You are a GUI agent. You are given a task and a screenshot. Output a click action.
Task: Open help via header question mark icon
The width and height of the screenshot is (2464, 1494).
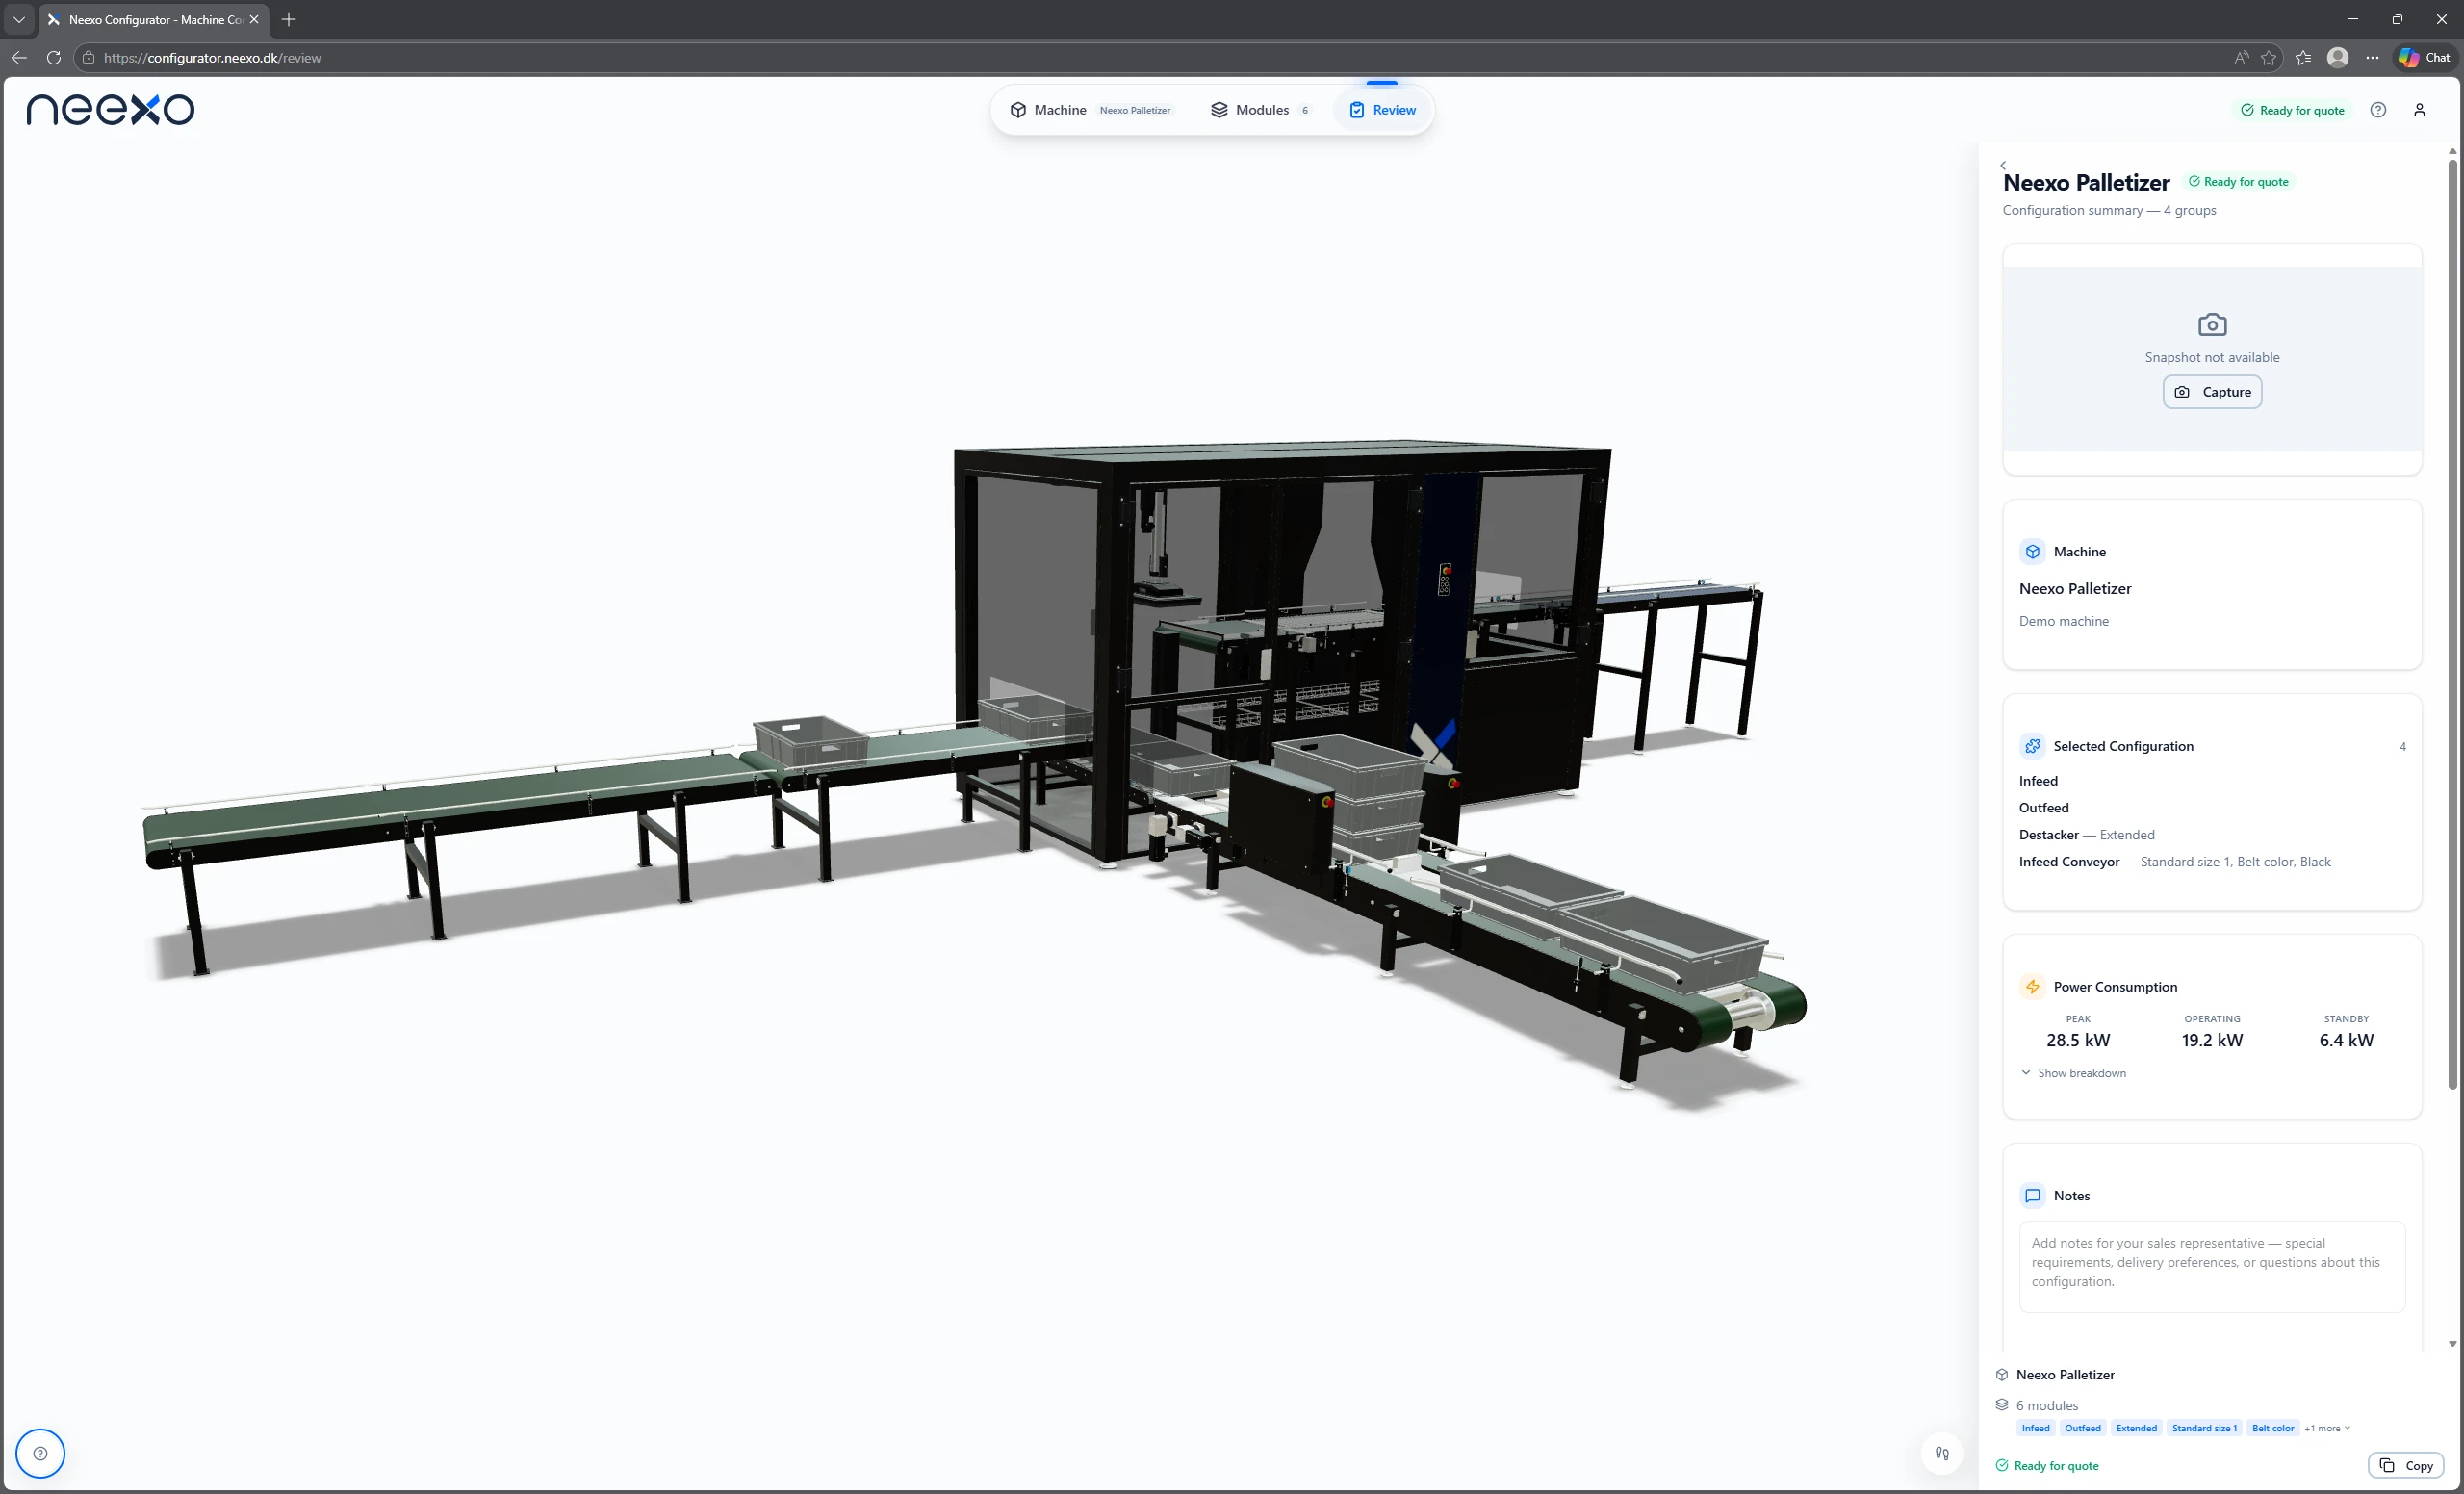pyautogui.click(x=2378, y=110)
